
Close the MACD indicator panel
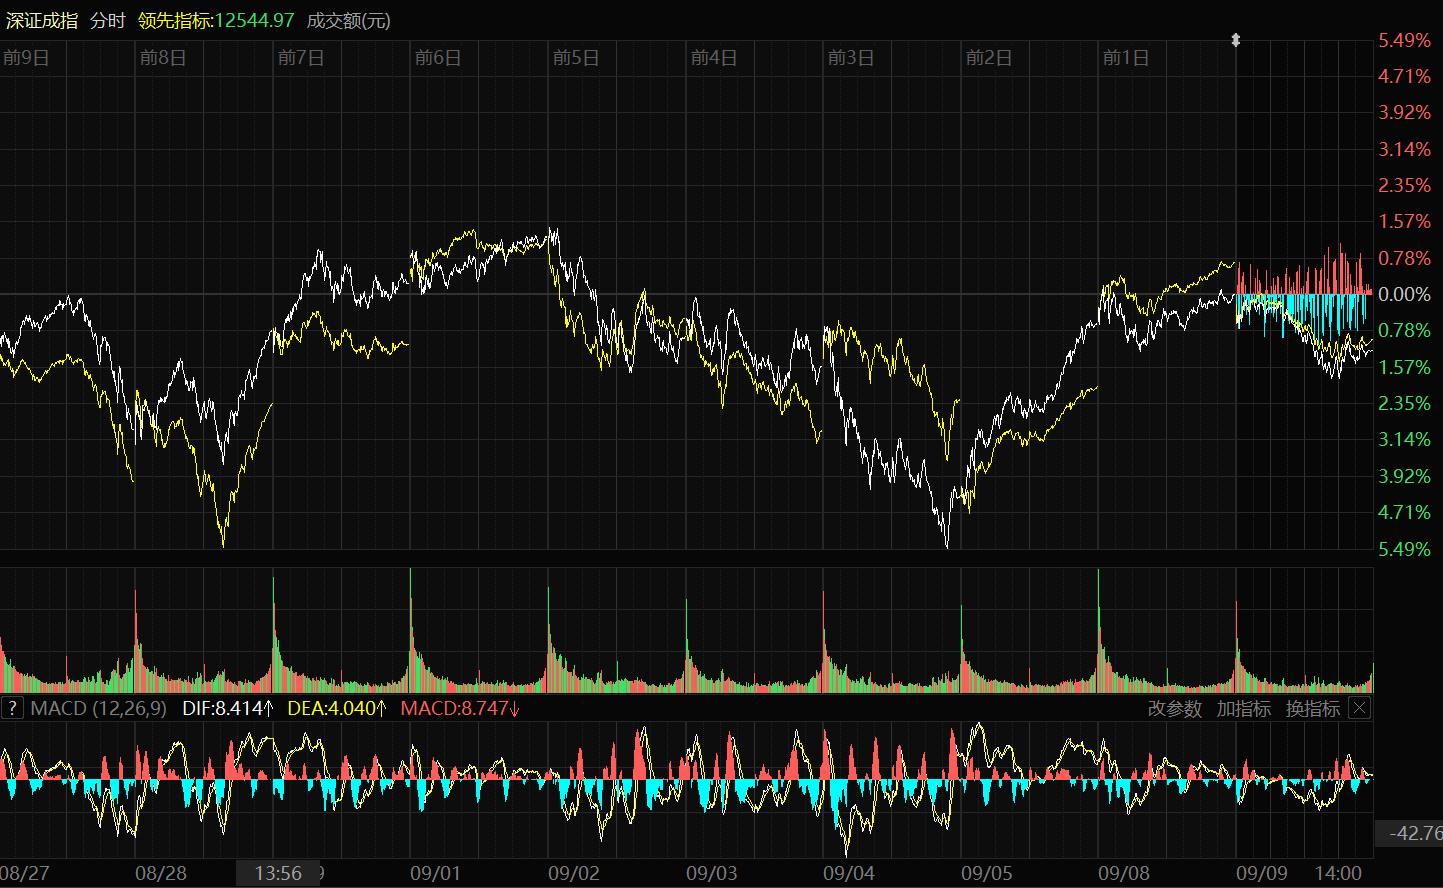click(1359, 708)
